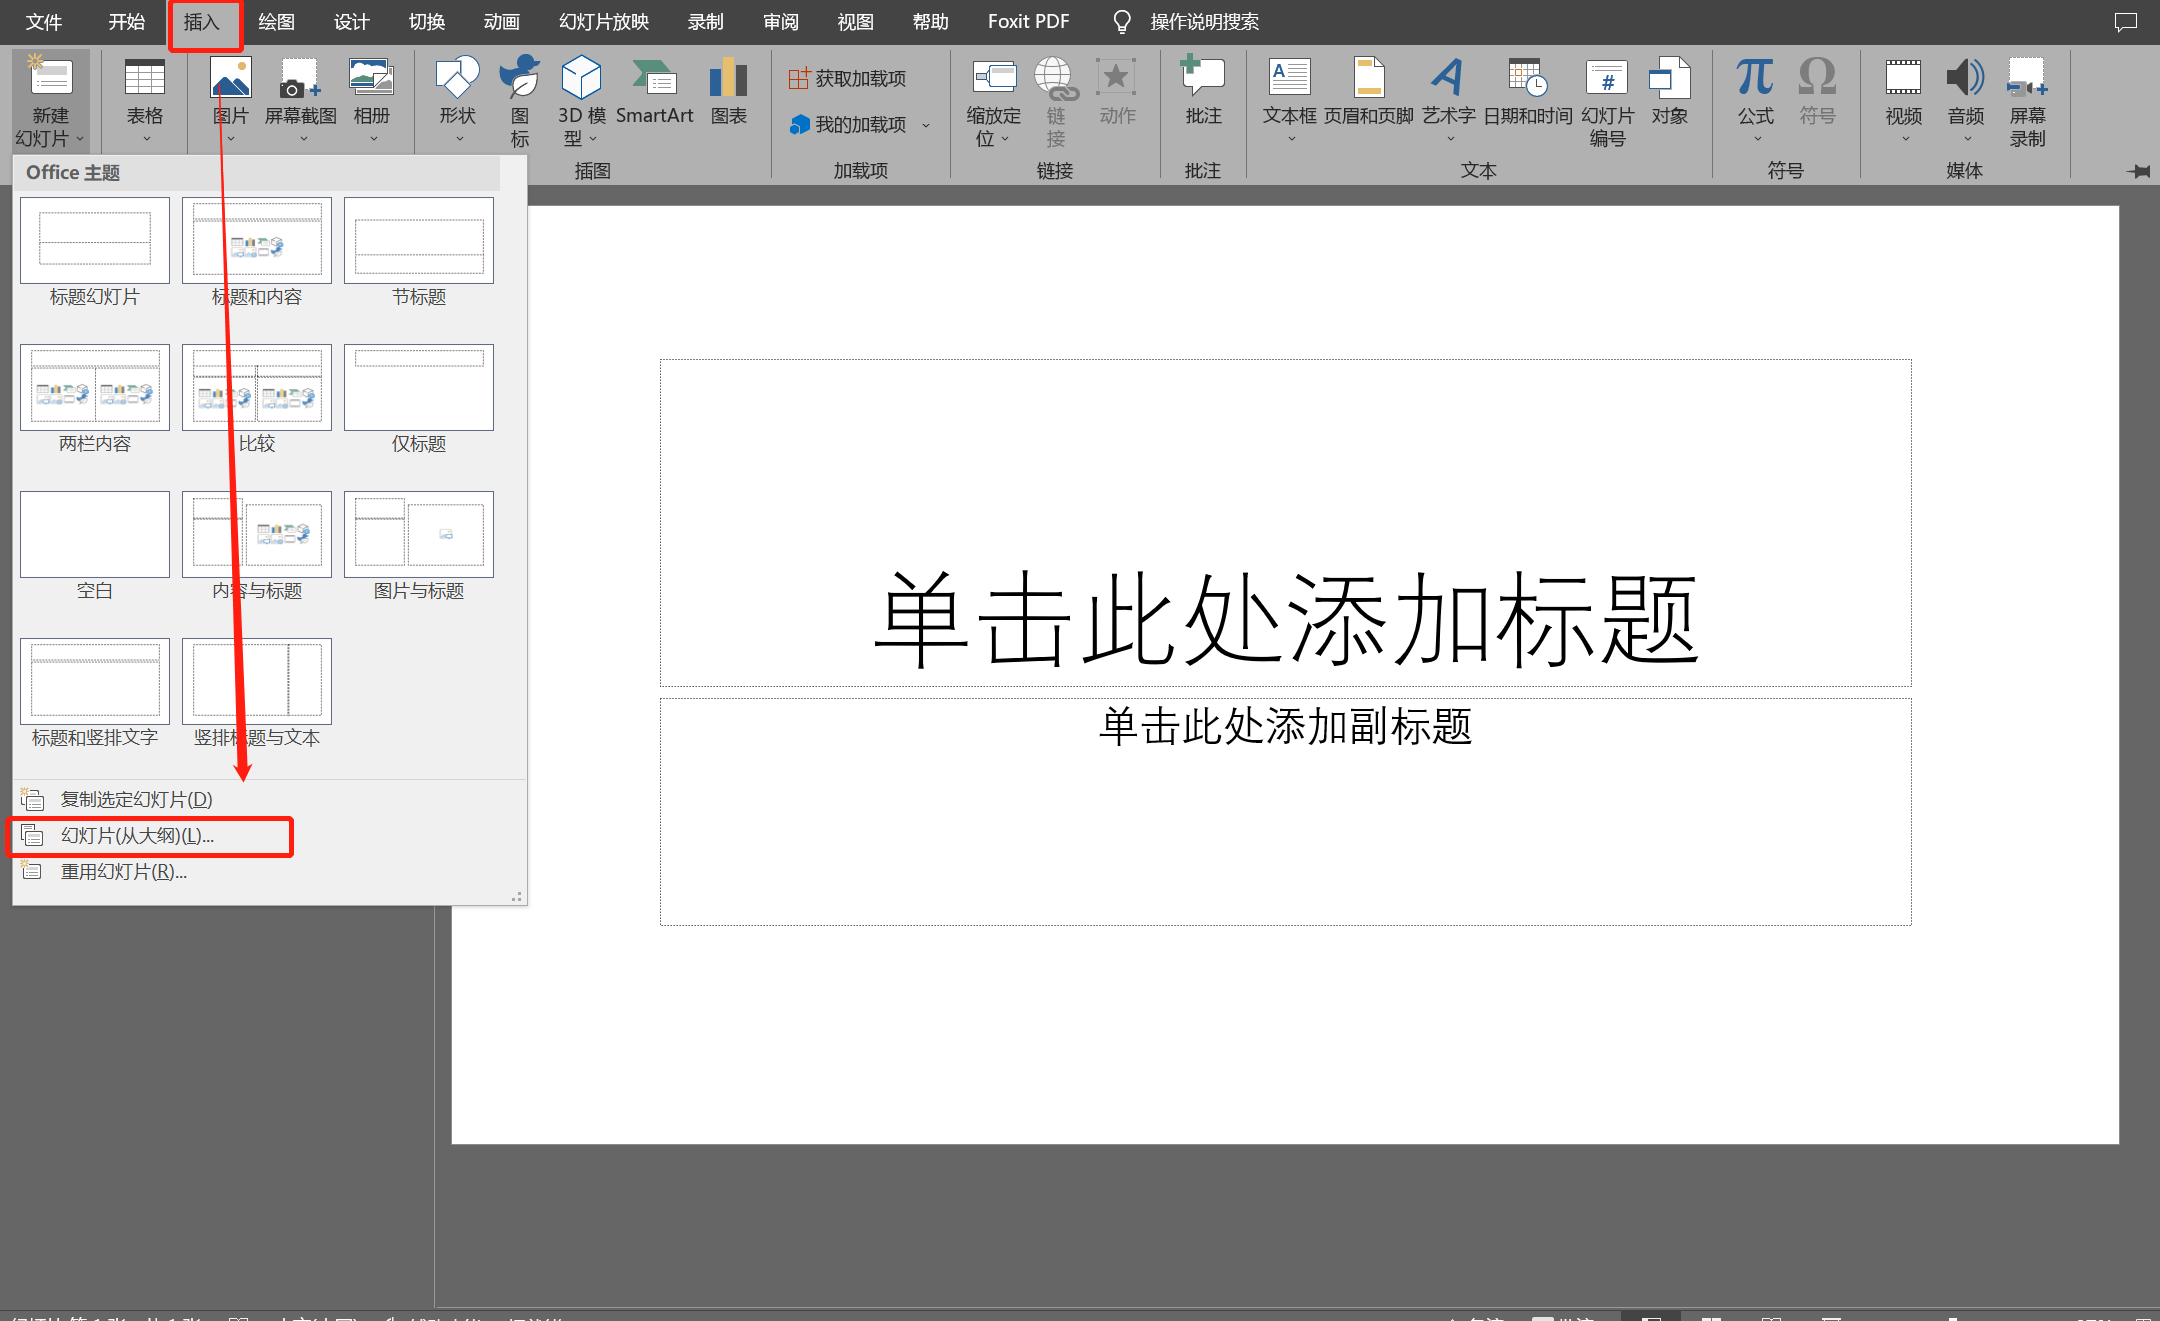
Task: Switch to Slide Show (幻灯片放映) tab
Action: [604, 22]
